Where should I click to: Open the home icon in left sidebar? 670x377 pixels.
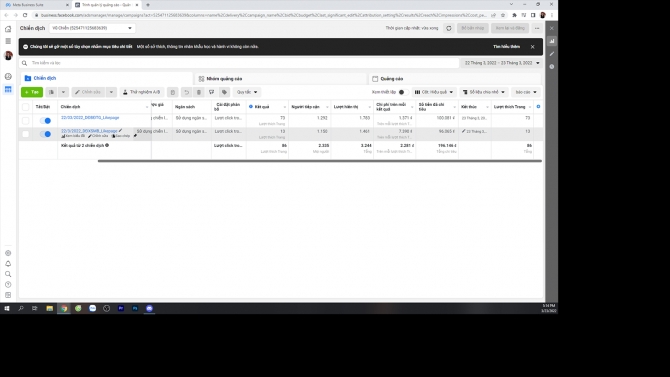(8, 29)
